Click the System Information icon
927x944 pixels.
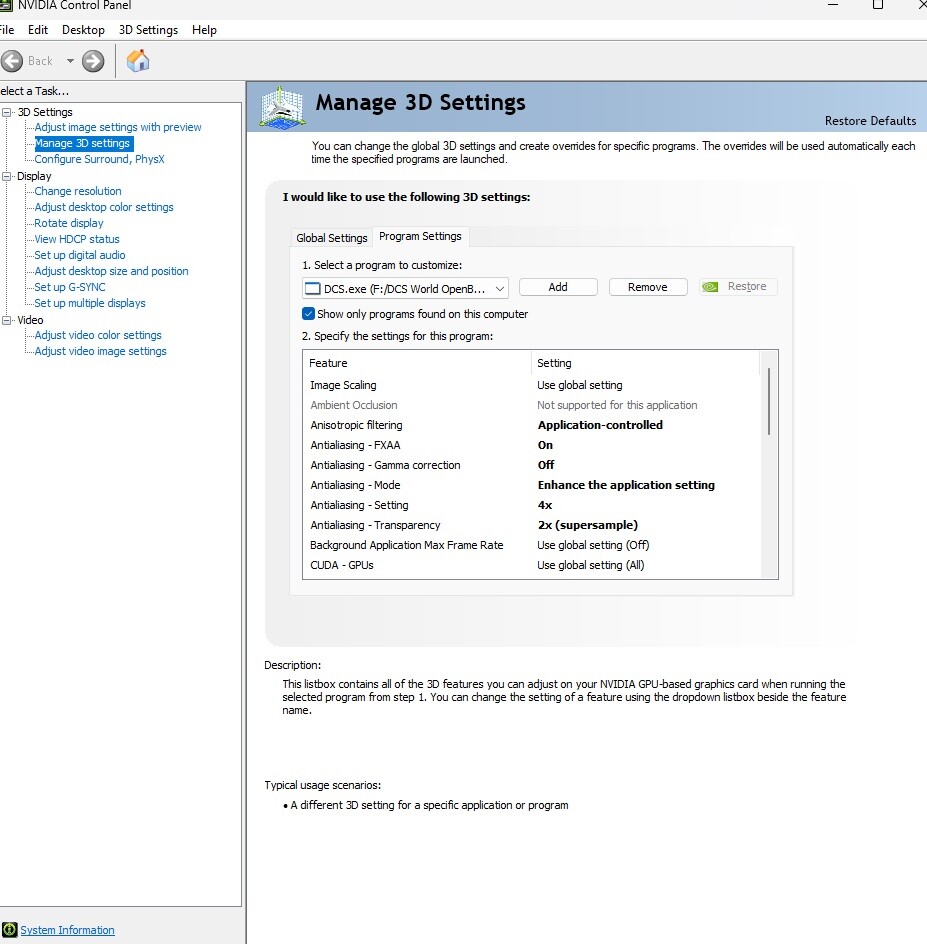click(x=9, y=930)
